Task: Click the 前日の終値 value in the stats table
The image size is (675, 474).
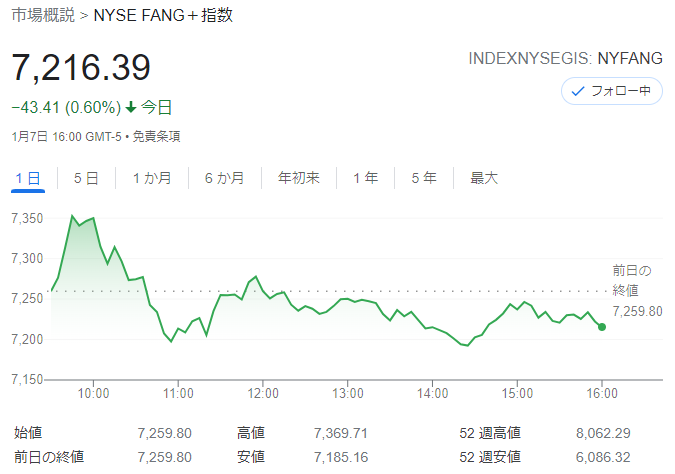Action: (x=164, y=457)
